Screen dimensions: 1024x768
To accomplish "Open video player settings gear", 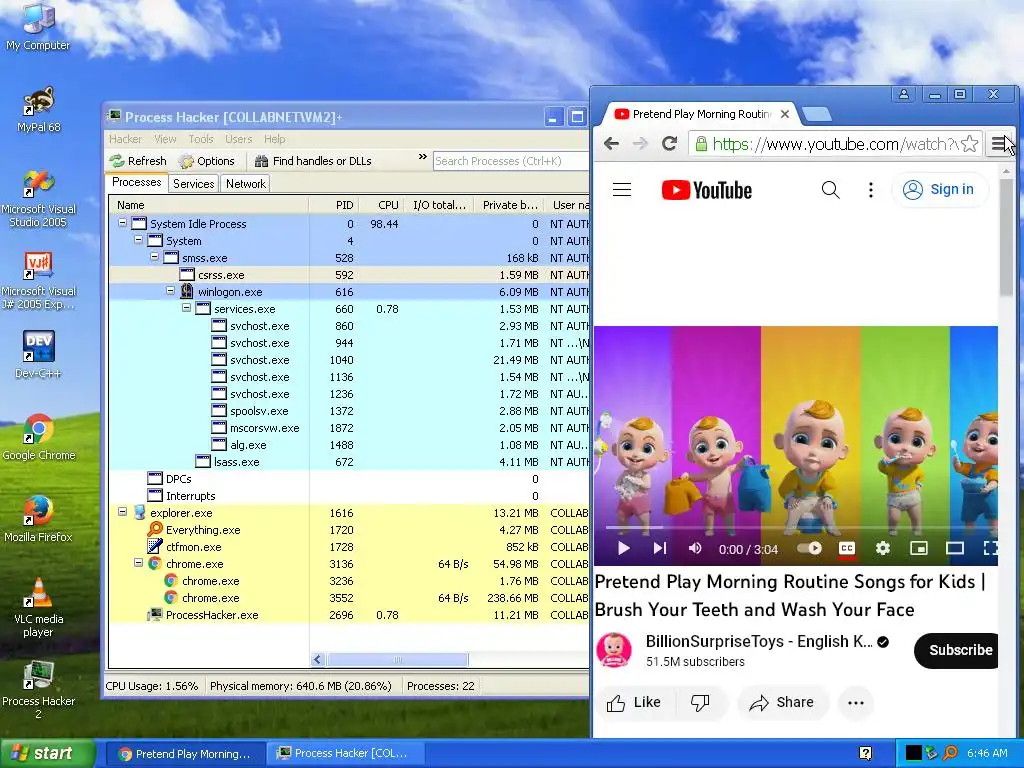I will [x=883, y=549].
